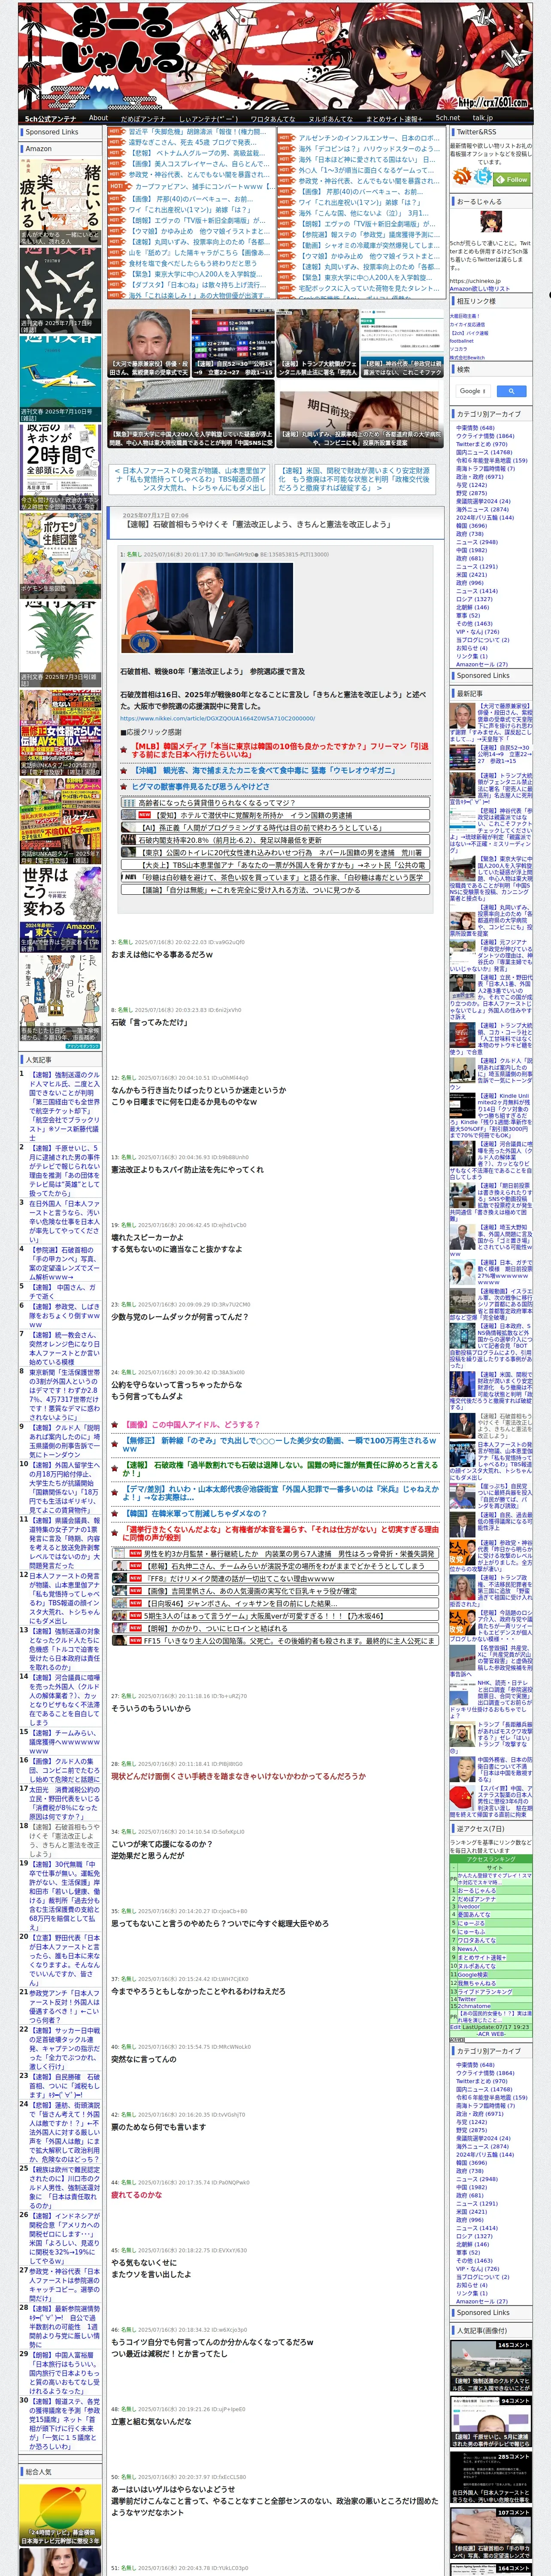The width and height of the screenshot is (551, 2576).
Task: Focus the Google custom search field
Action: click(473, 391)
